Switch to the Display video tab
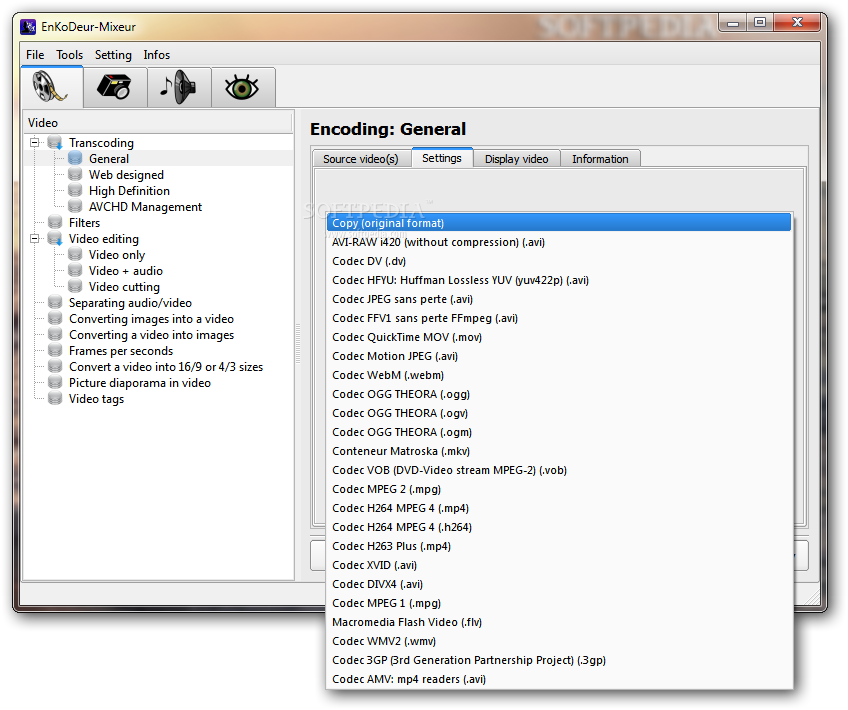Screen dimensions: 848x710 coord(516,159)
